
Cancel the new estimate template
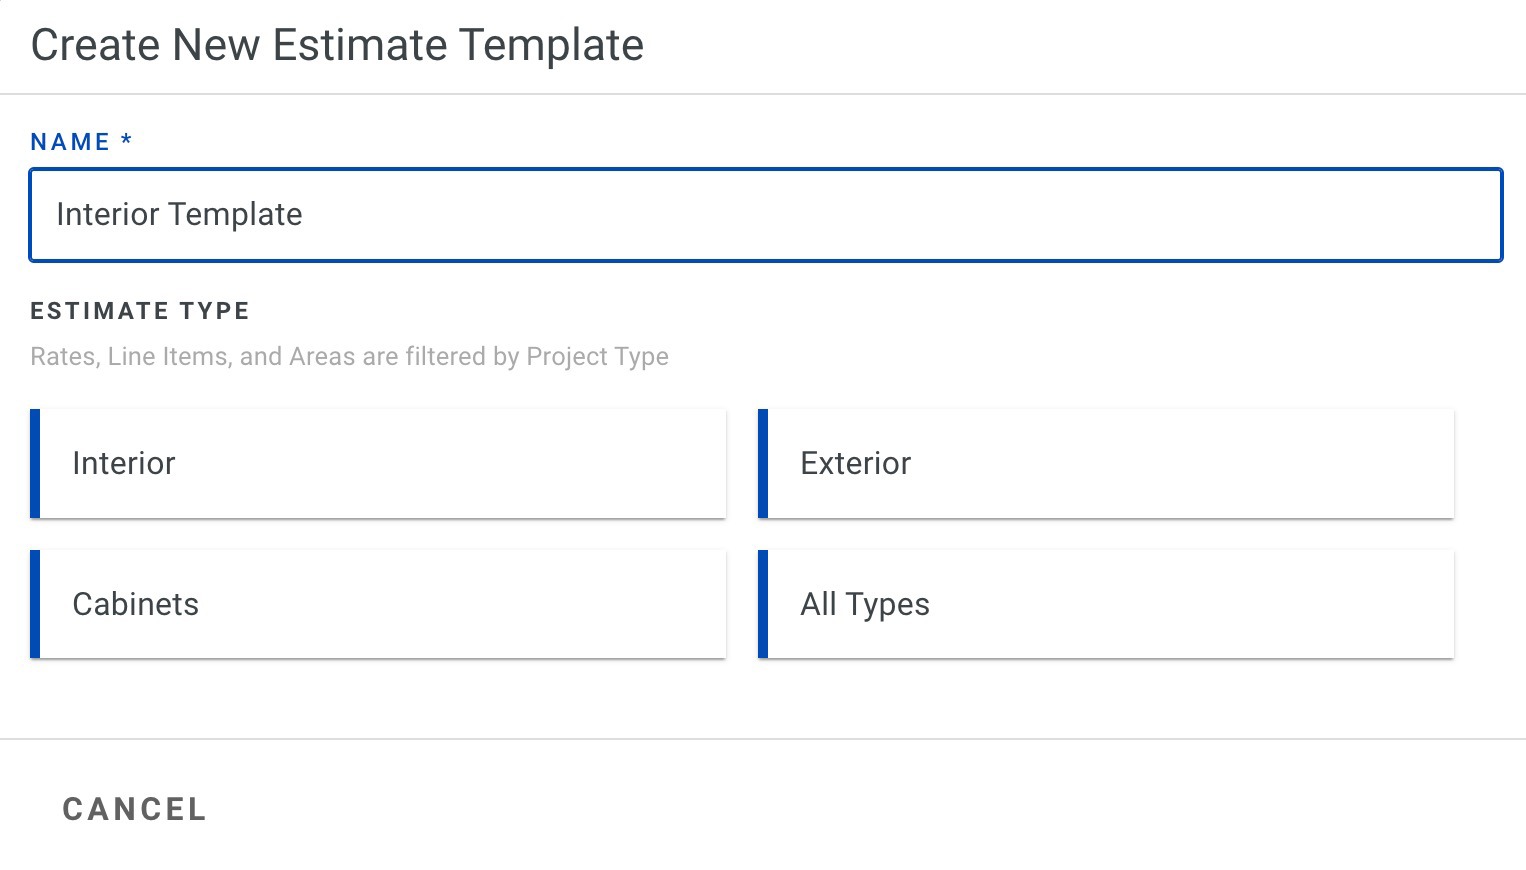tap(135, 809)
